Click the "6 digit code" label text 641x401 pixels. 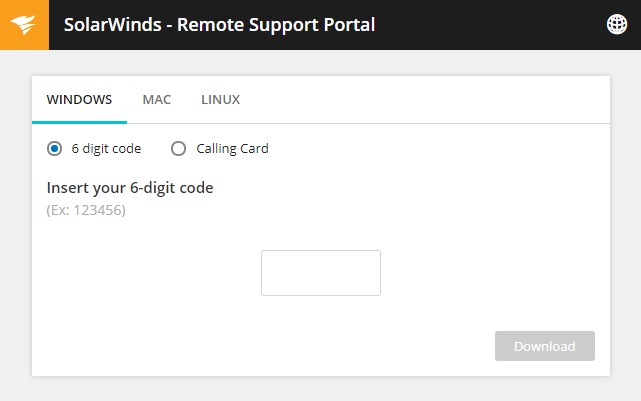pyautogui.click(x=106, y=148)
